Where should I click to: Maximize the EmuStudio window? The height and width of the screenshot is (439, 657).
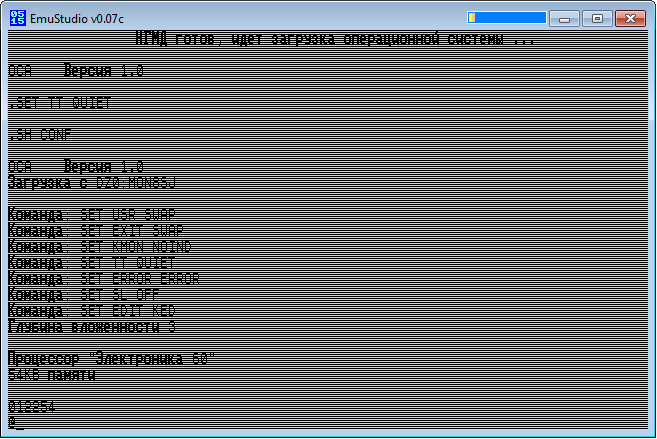coord(596,17)
